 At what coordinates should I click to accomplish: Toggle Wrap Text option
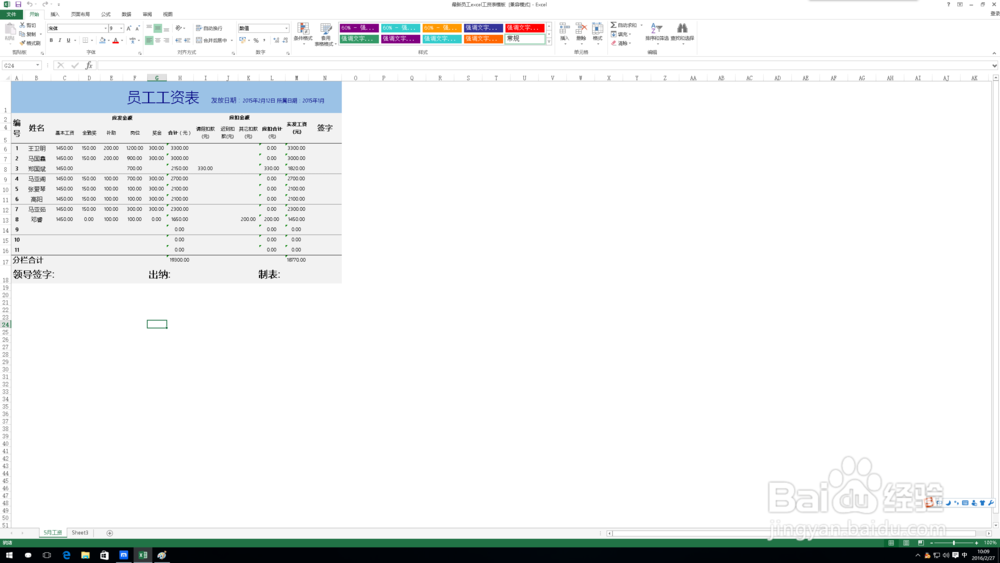(209, 28)
